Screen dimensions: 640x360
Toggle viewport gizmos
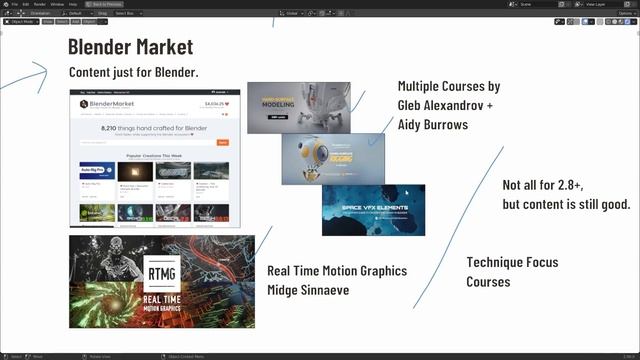pyautogui.click(x=570, y=22)
